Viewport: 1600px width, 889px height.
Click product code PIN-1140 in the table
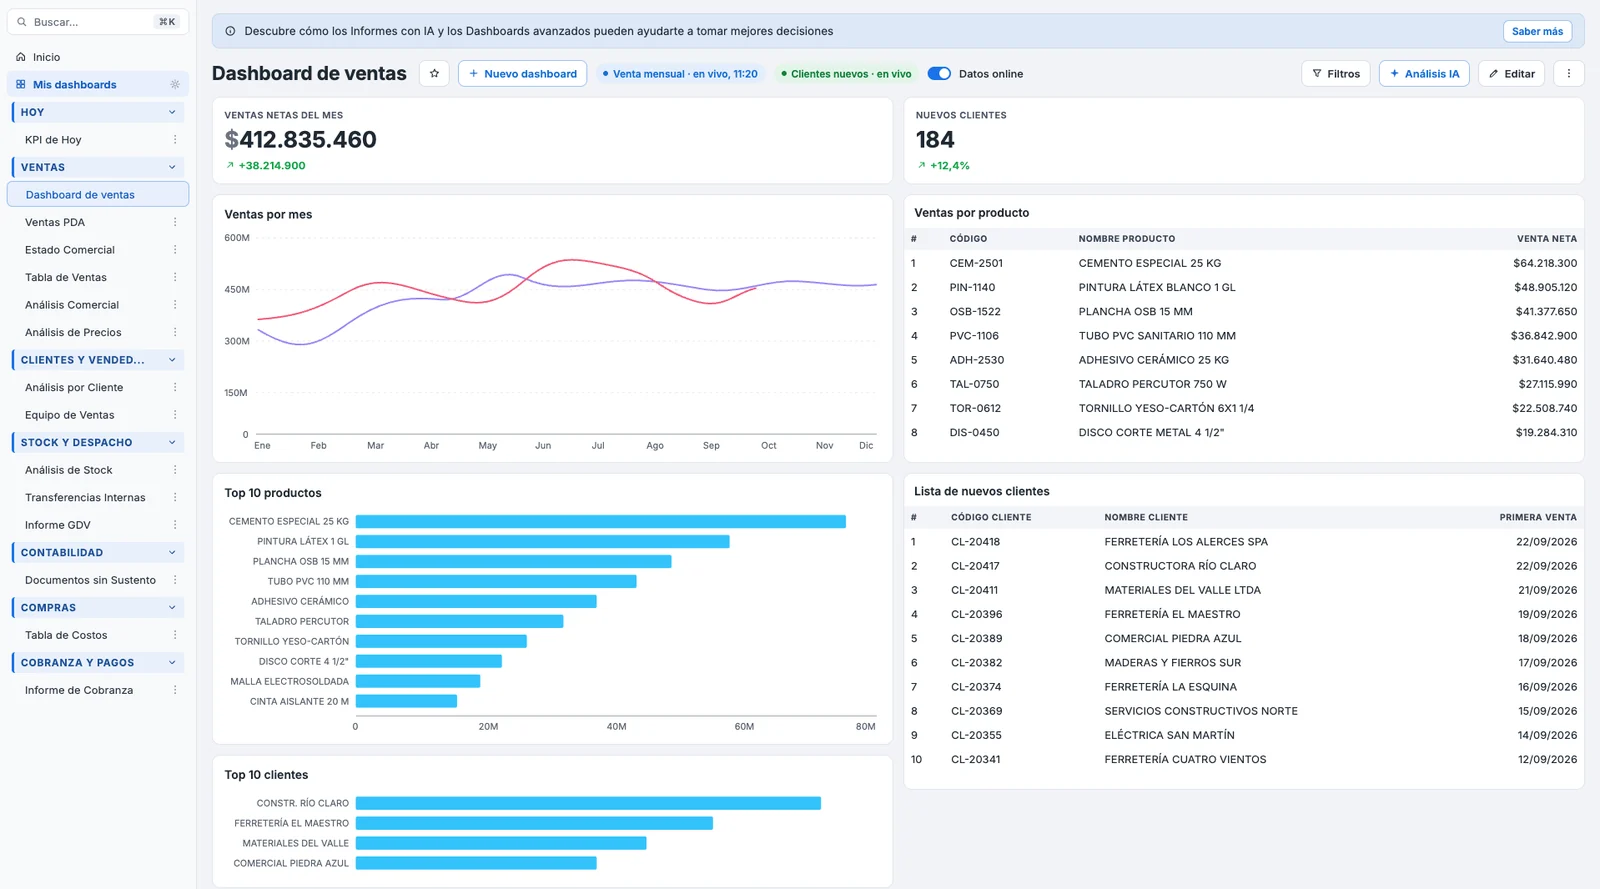(972, 287)
